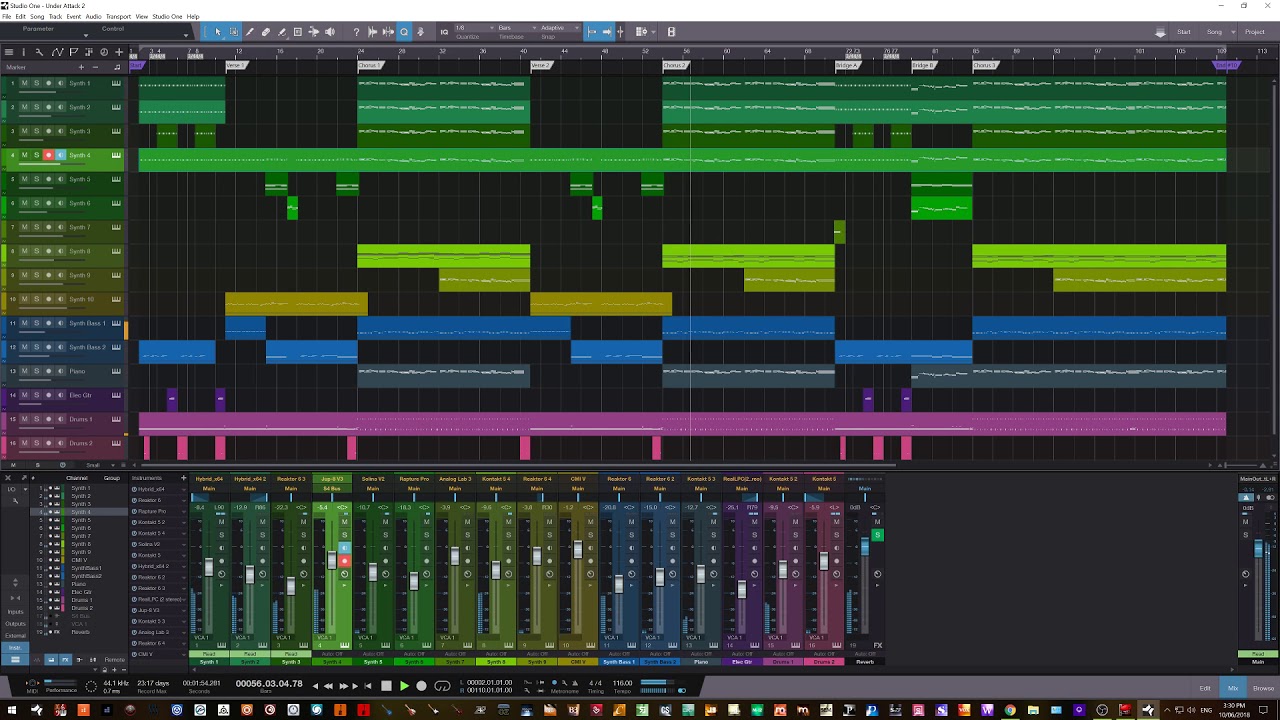This screenshot has width=1280, height=720.
Task: Select the Mute tool in the toolbar
Action: coord(298,32)
